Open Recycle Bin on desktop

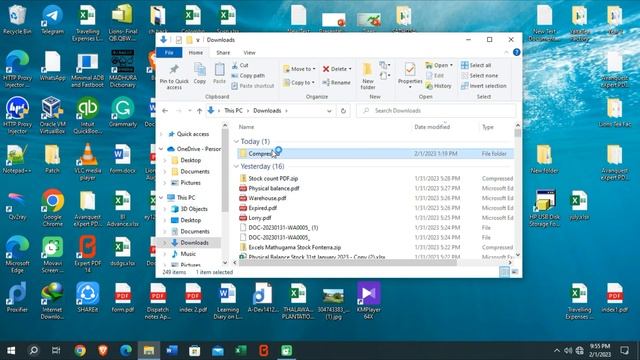(x=17, y=19)
